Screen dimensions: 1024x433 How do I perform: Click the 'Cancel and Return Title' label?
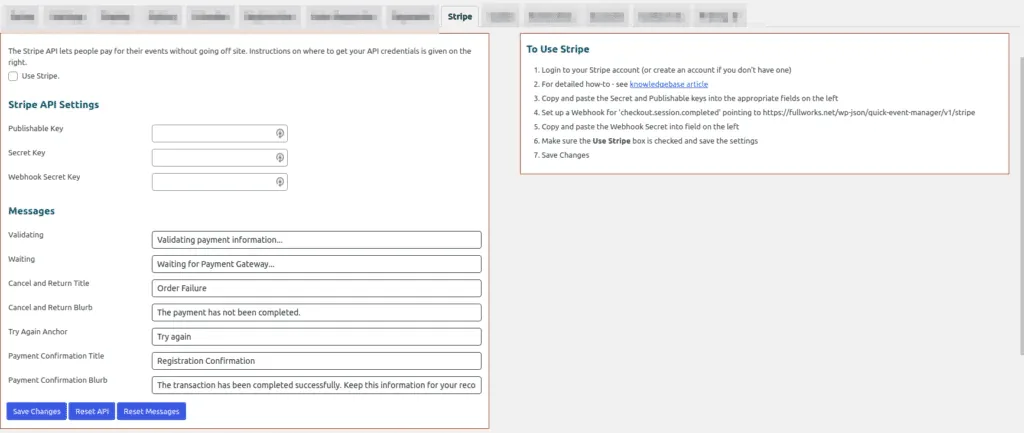click(49, 283)
